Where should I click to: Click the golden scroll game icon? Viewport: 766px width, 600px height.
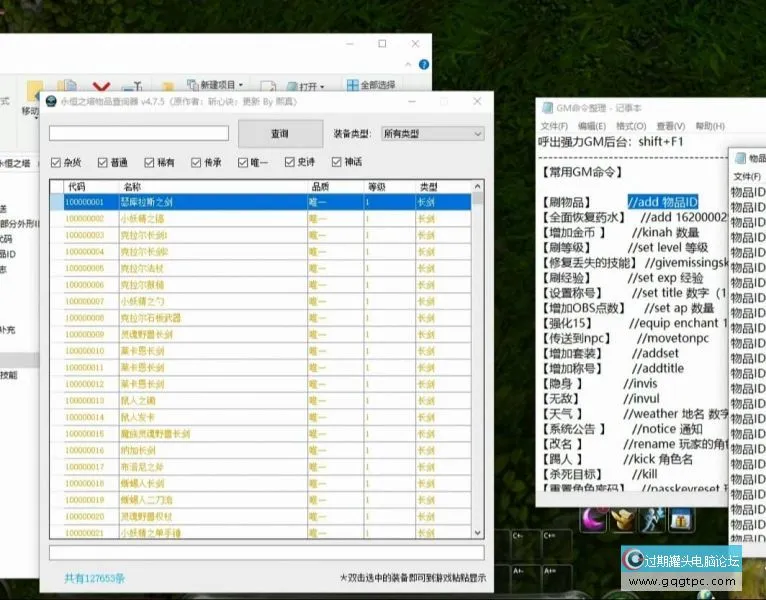pos(623,520)
